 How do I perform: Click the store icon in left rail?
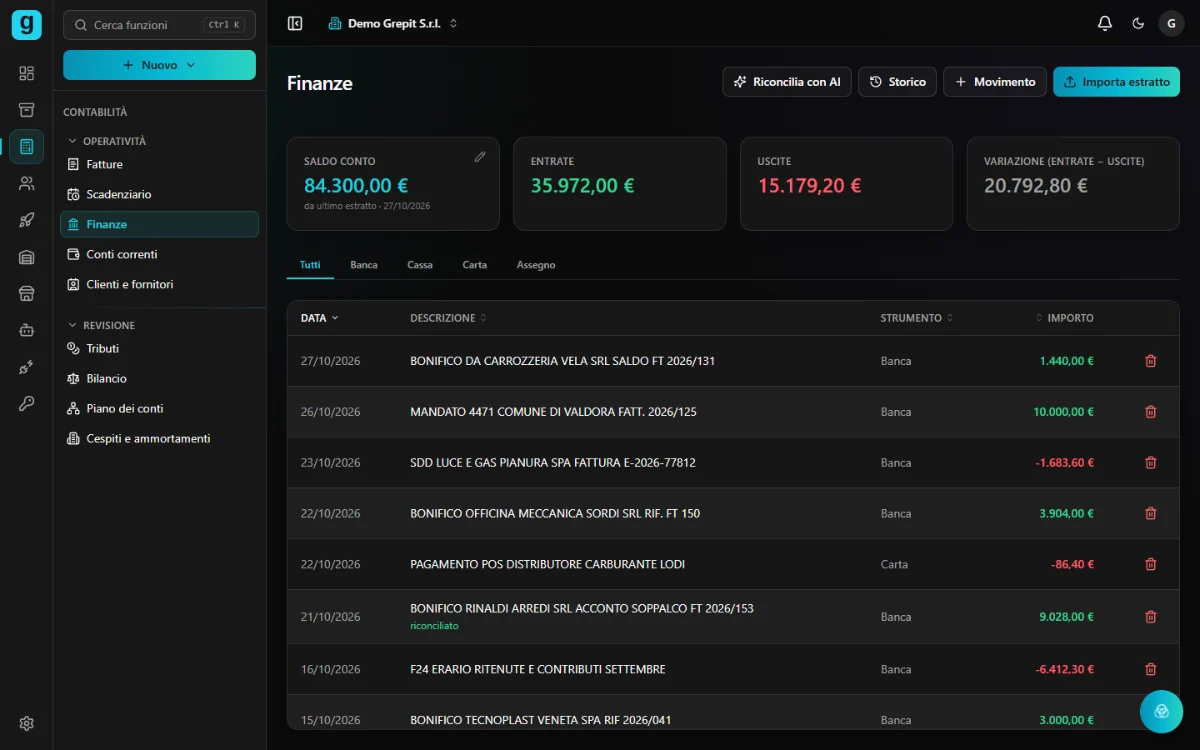point(26,293)
